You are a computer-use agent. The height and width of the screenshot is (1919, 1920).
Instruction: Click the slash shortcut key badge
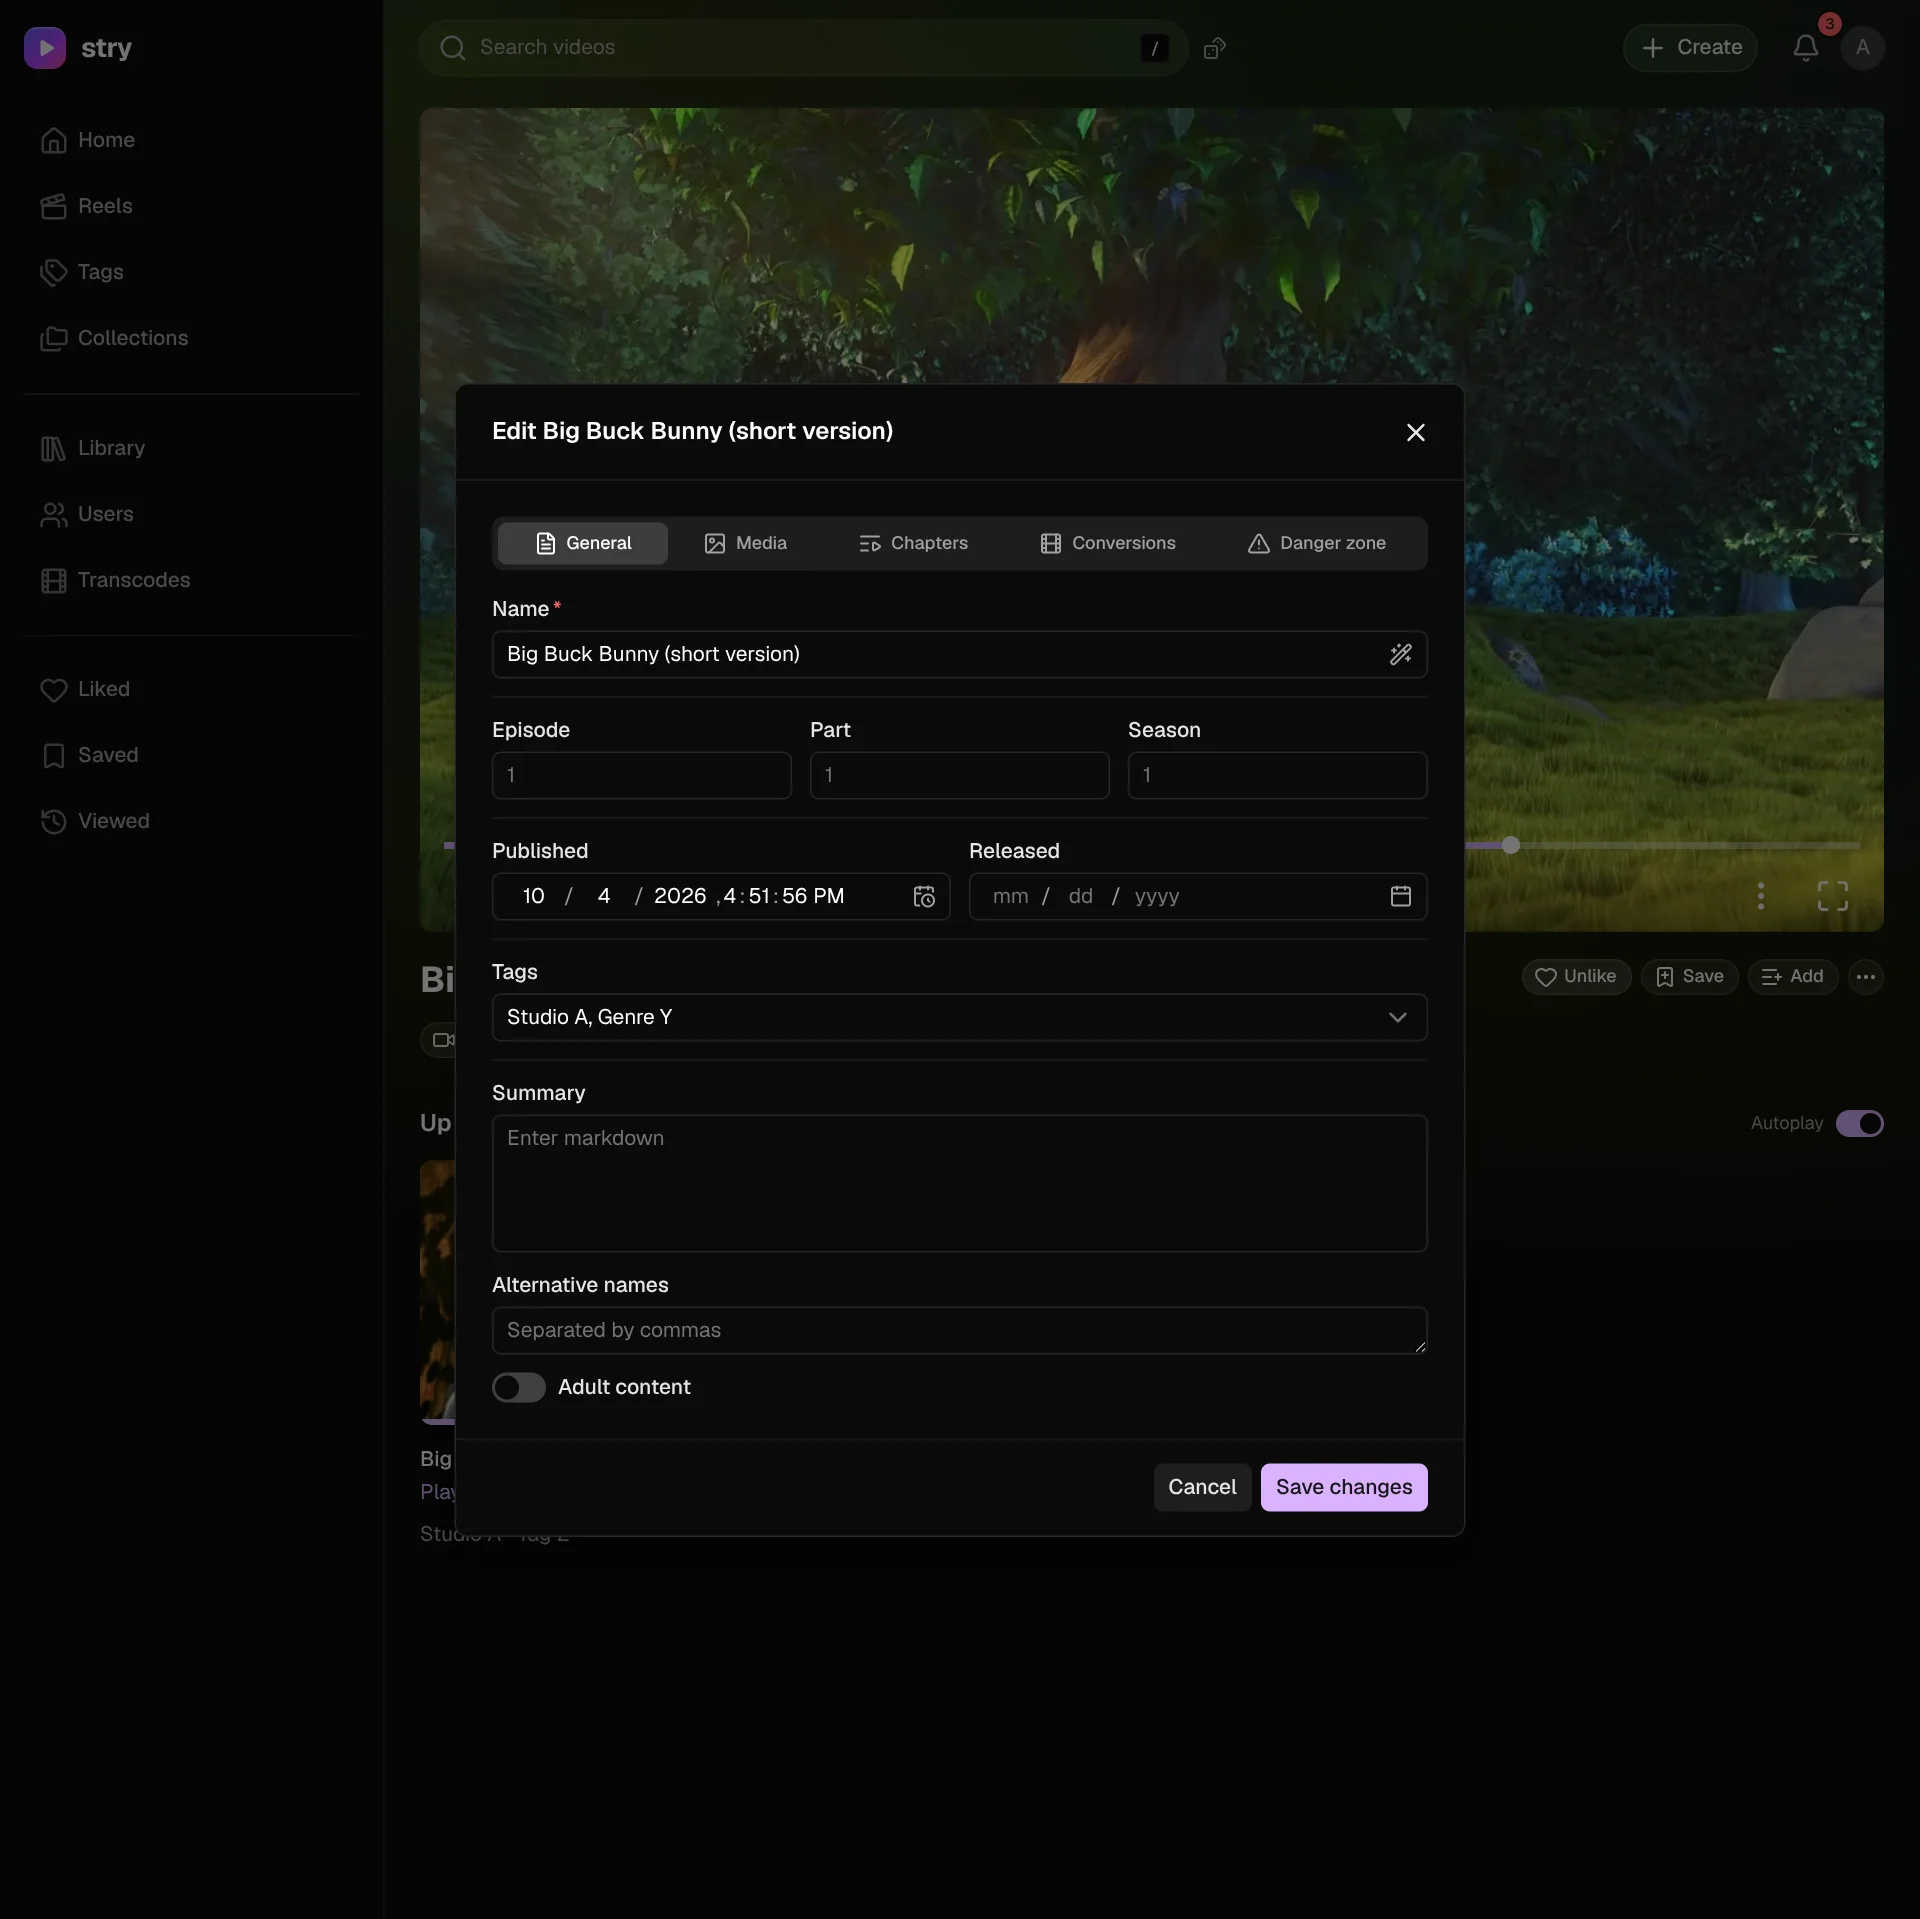pos(1154,48)
